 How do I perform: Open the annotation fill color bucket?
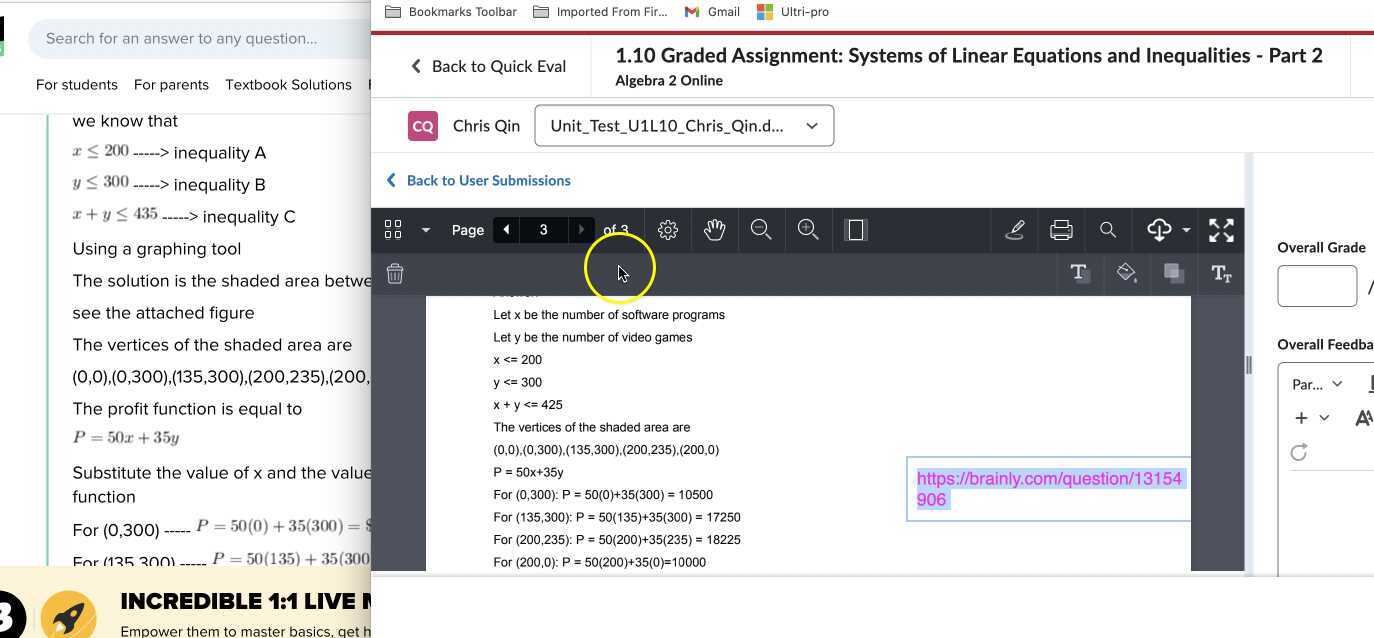1127,273
